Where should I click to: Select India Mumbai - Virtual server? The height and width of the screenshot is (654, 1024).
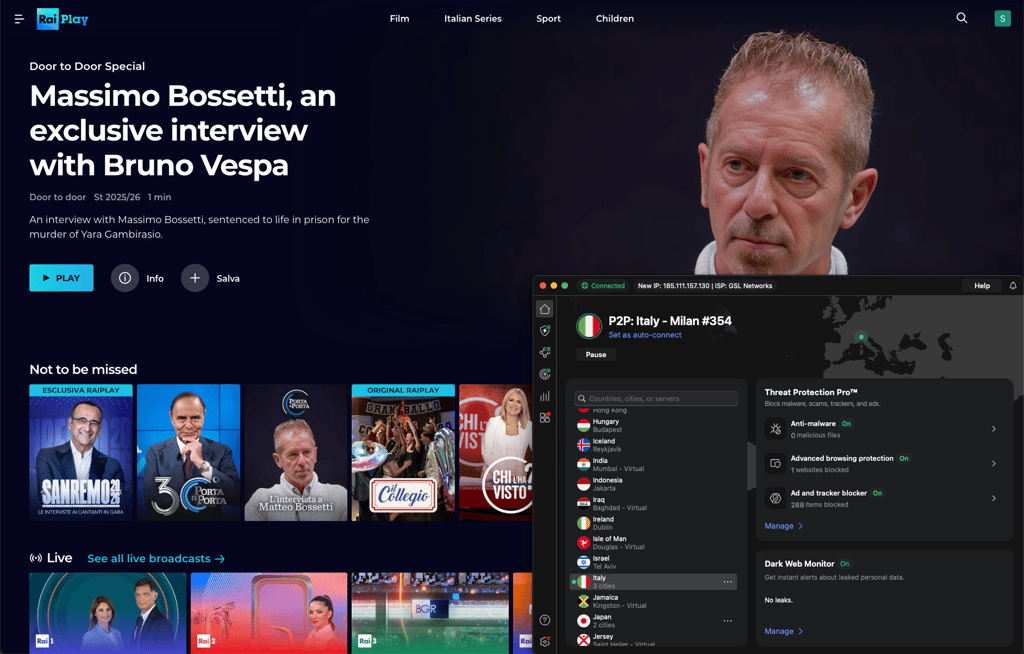point(655,465)
